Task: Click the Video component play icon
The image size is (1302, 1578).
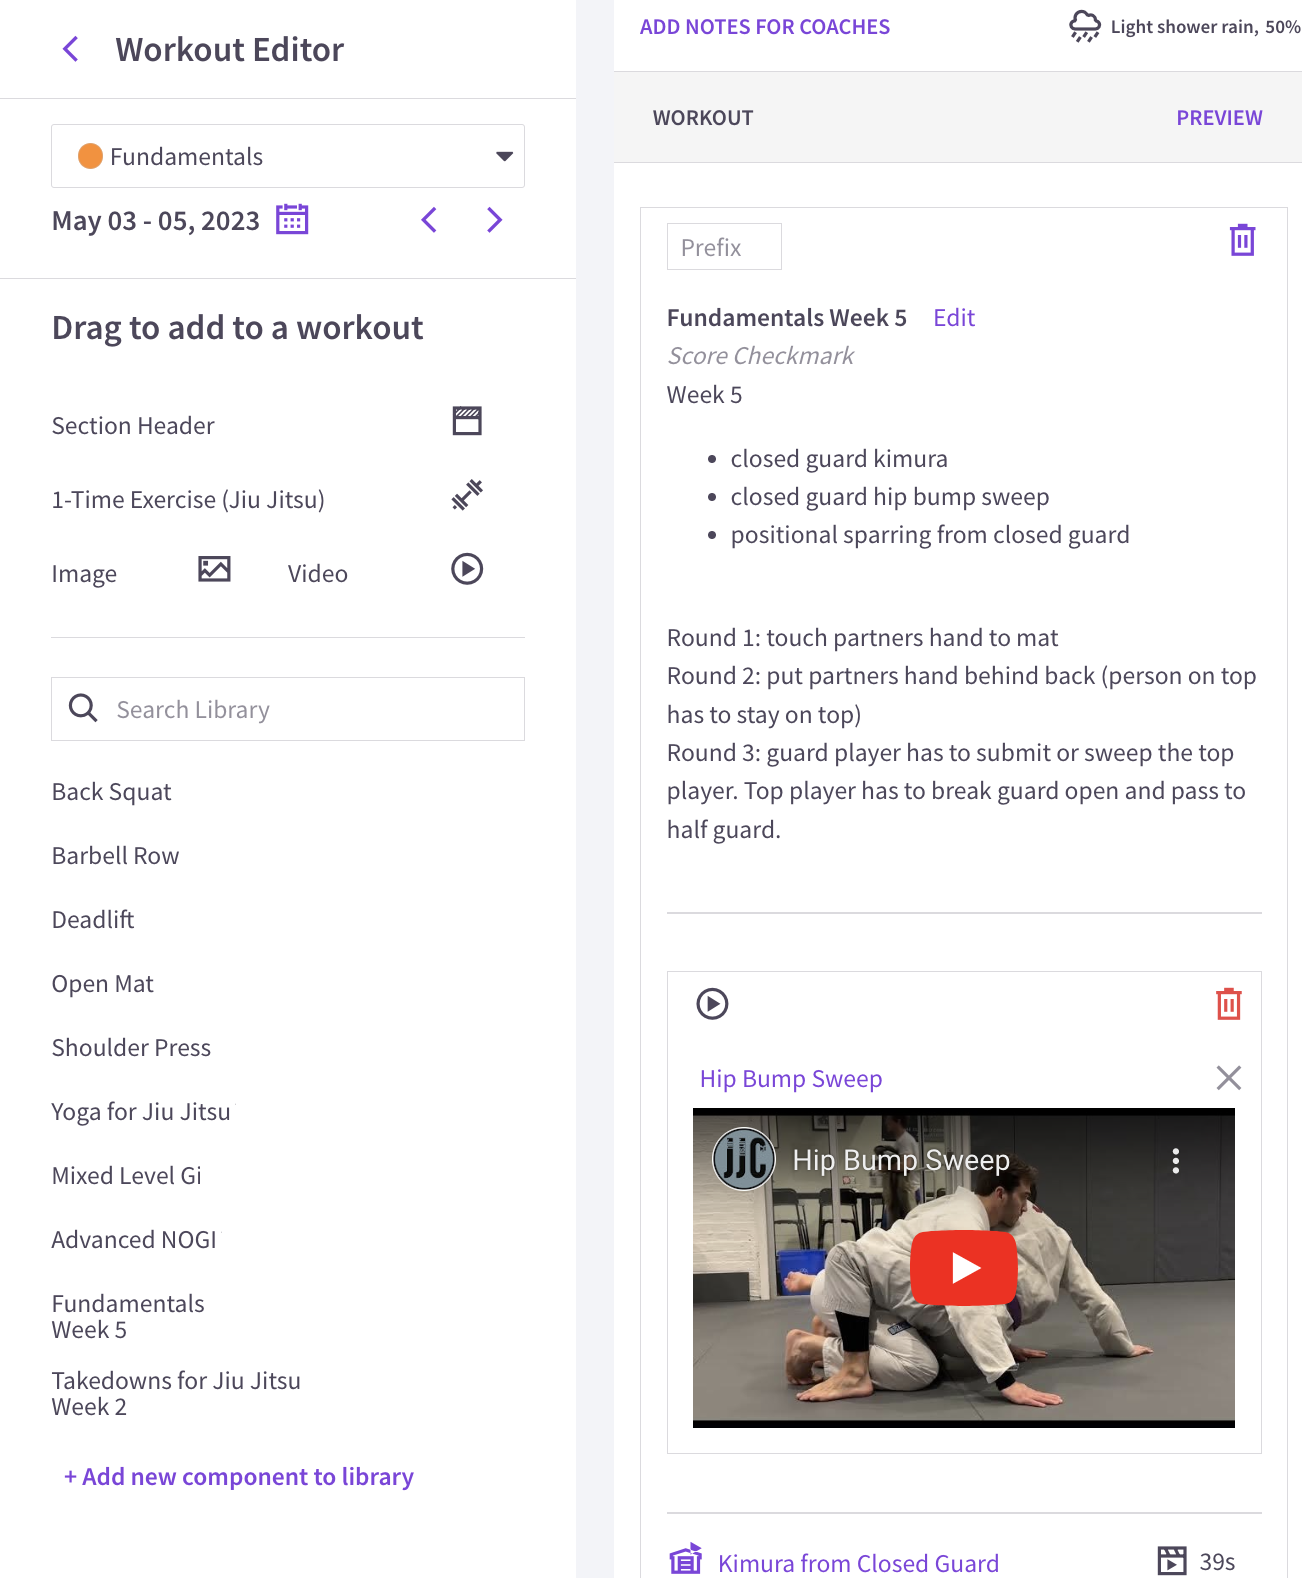Action: click(466, 569)
